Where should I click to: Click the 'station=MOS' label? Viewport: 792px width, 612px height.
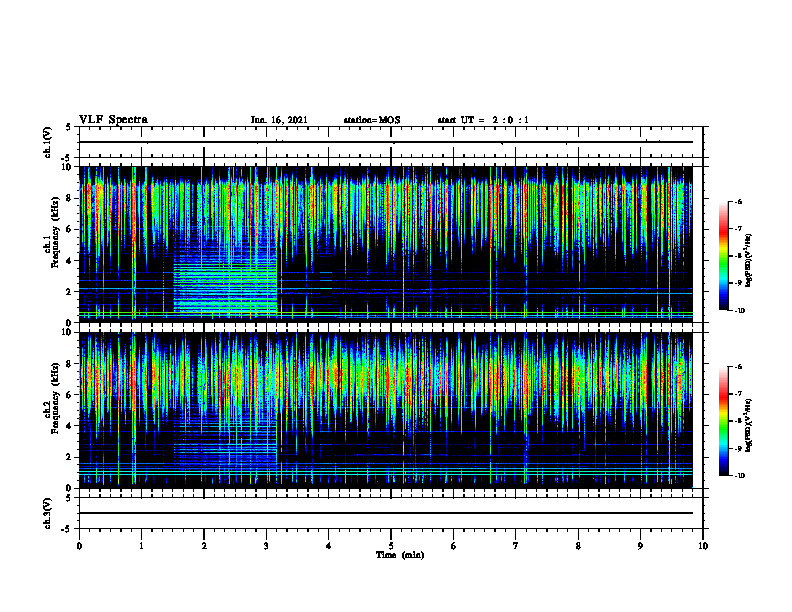pyautogui.click(x=372, y=120)
